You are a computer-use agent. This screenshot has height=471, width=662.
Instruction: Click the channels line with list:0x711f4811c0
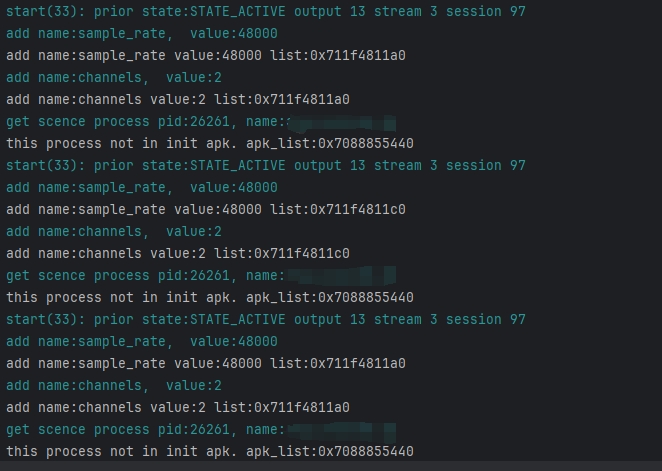tap(177, 253)
